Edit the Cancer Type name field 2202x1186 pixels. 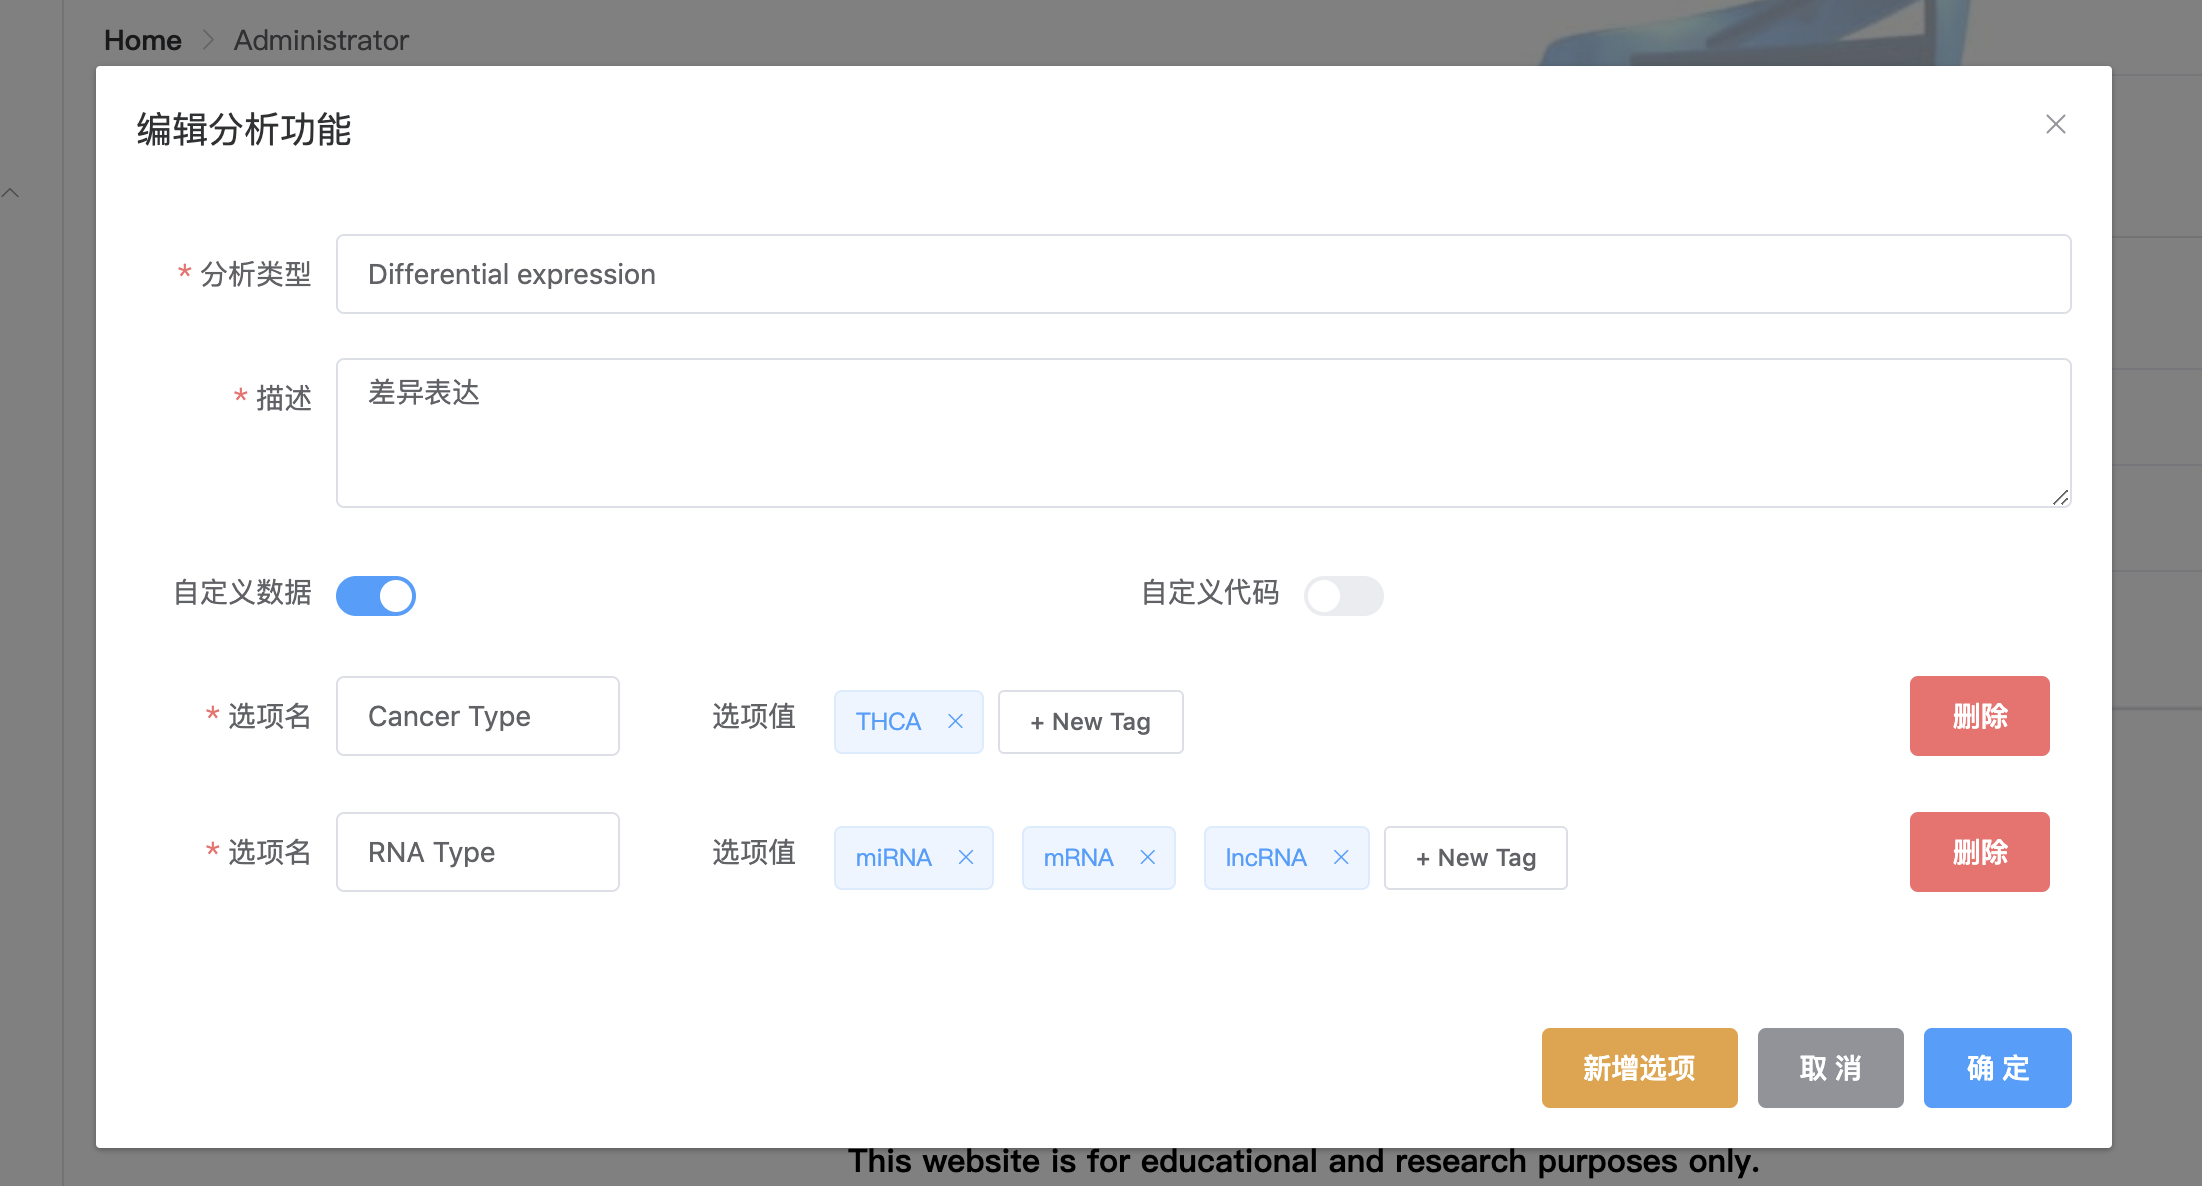477,716
